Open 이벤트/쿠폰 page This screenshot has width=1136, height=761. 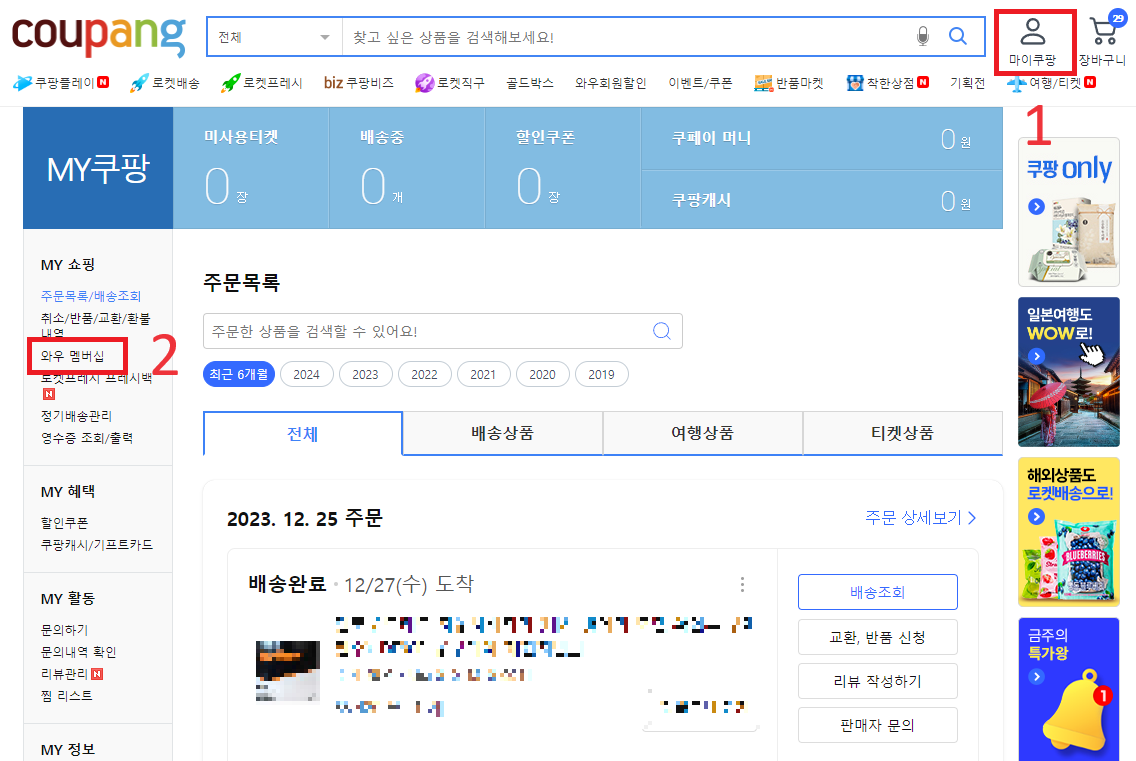(x=700, y=83)
